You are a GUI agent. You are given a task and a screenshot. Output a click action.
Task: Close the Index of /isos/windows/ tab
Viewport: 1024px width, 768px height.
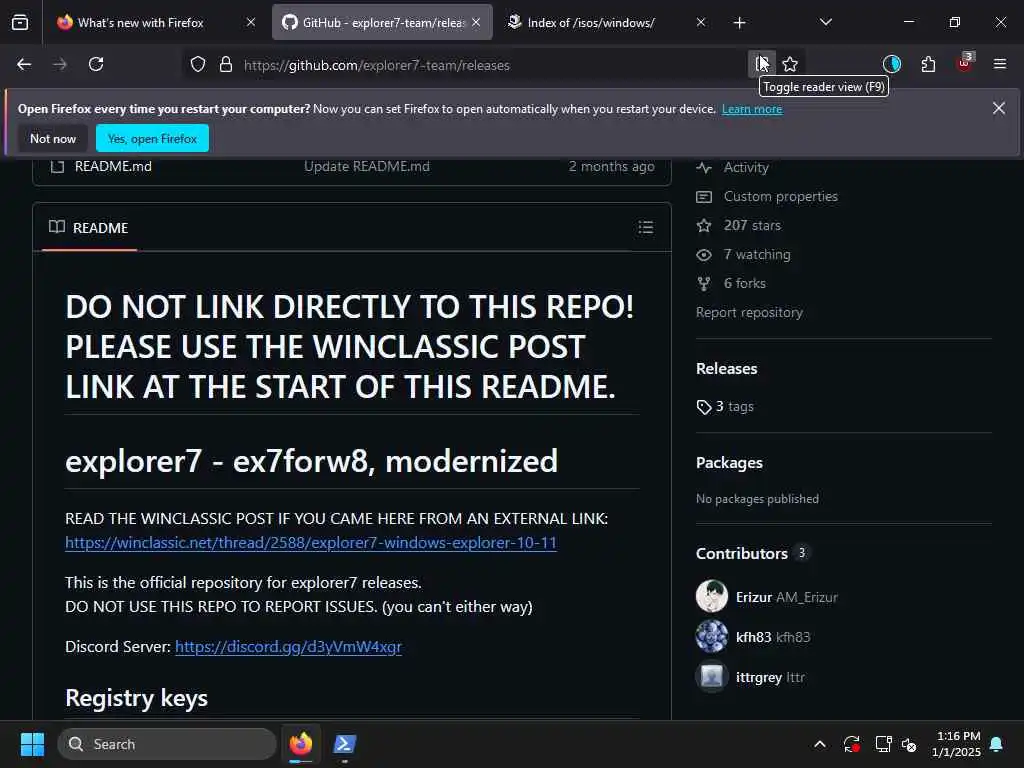(x=701, y=23)
